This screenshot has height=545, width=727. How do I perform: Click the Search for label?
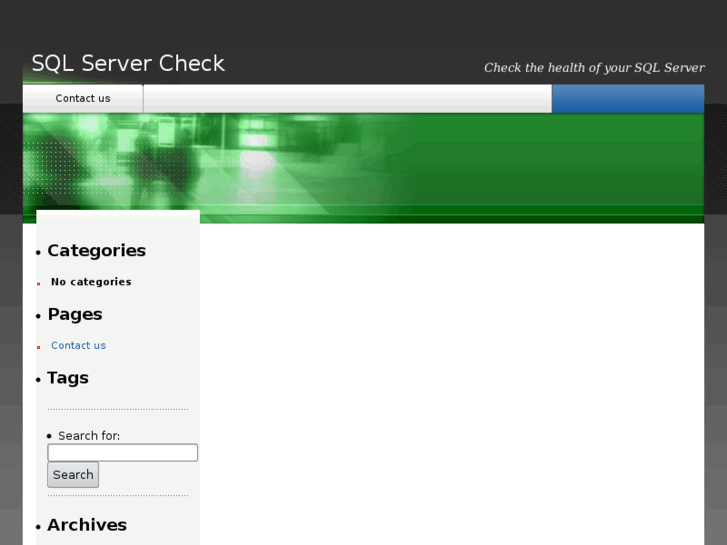click(x=89, y=436)
